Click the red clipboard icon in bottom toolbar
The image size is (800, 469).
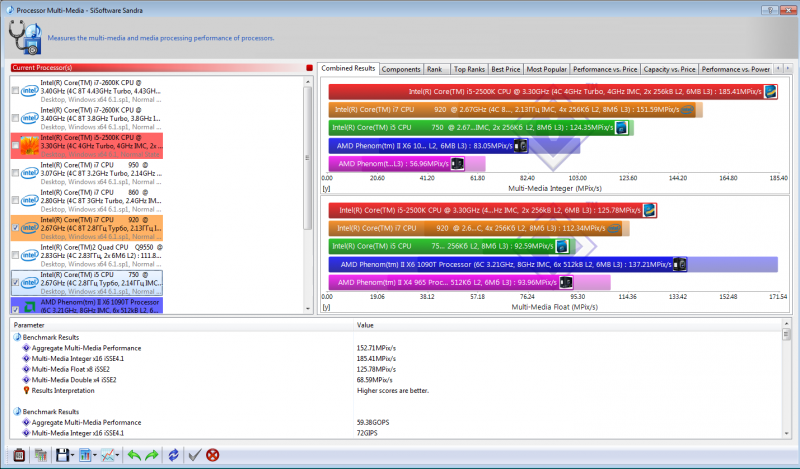[19, 455]
